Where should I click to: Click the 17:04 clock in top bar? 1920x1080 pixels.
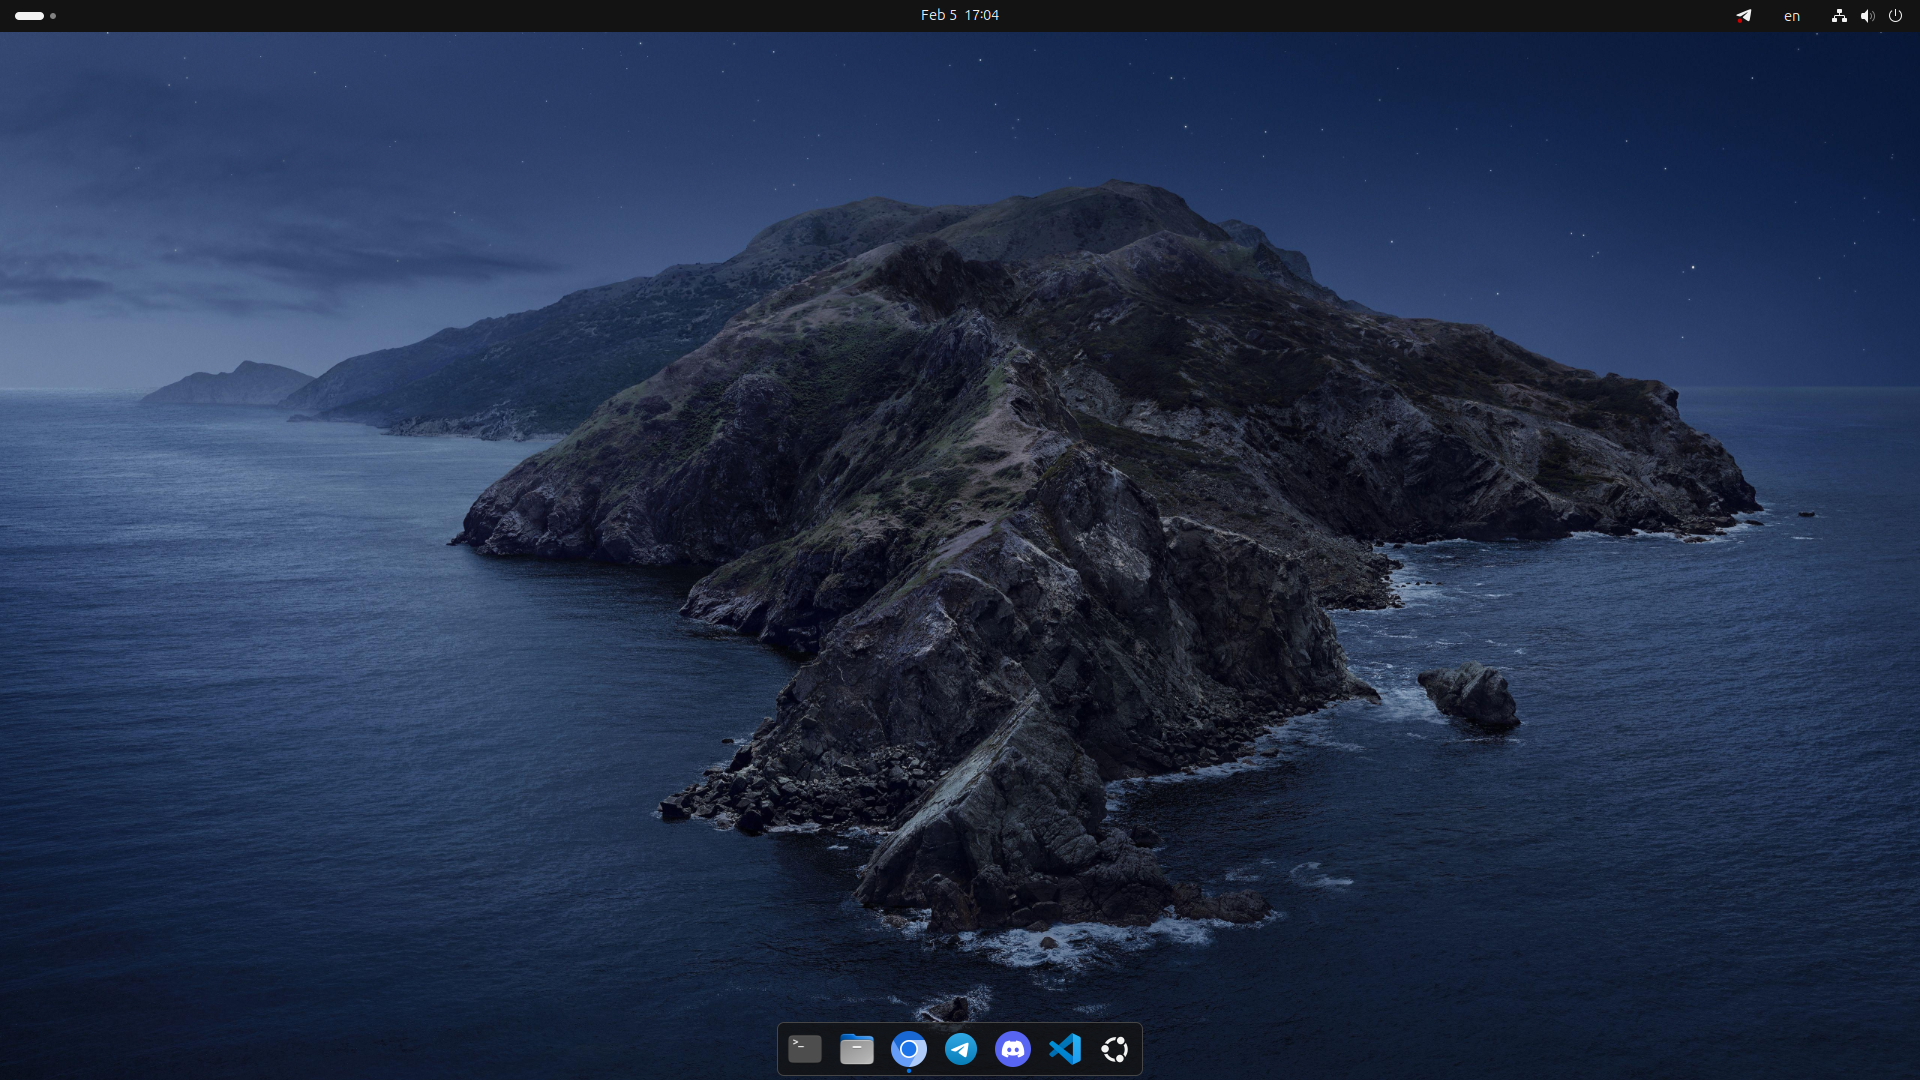pos(982,15)
